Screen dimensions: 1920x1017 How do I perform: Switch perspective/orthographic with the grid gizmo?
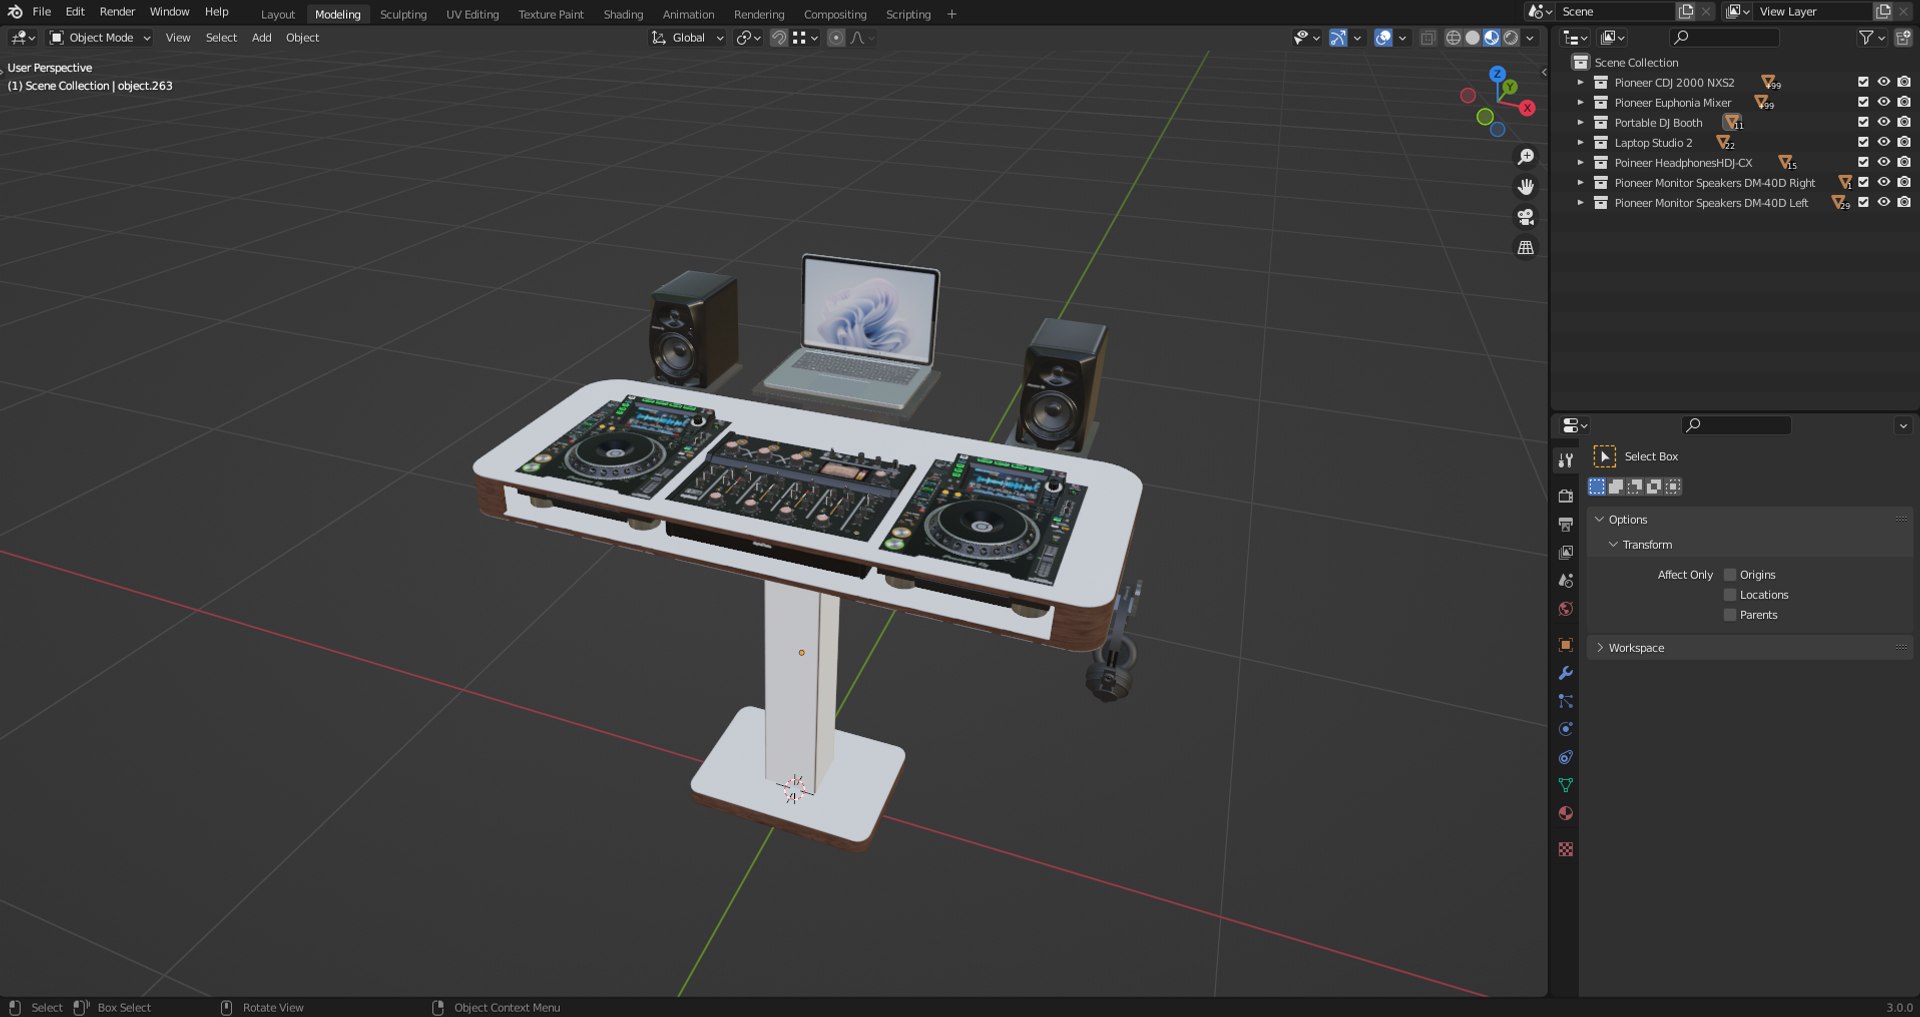point(1526,247)
